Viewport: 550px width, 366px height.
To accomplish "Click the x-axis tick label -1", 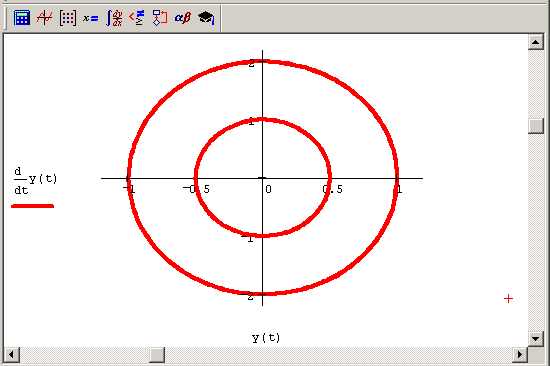I will click(x=129, y=189).
